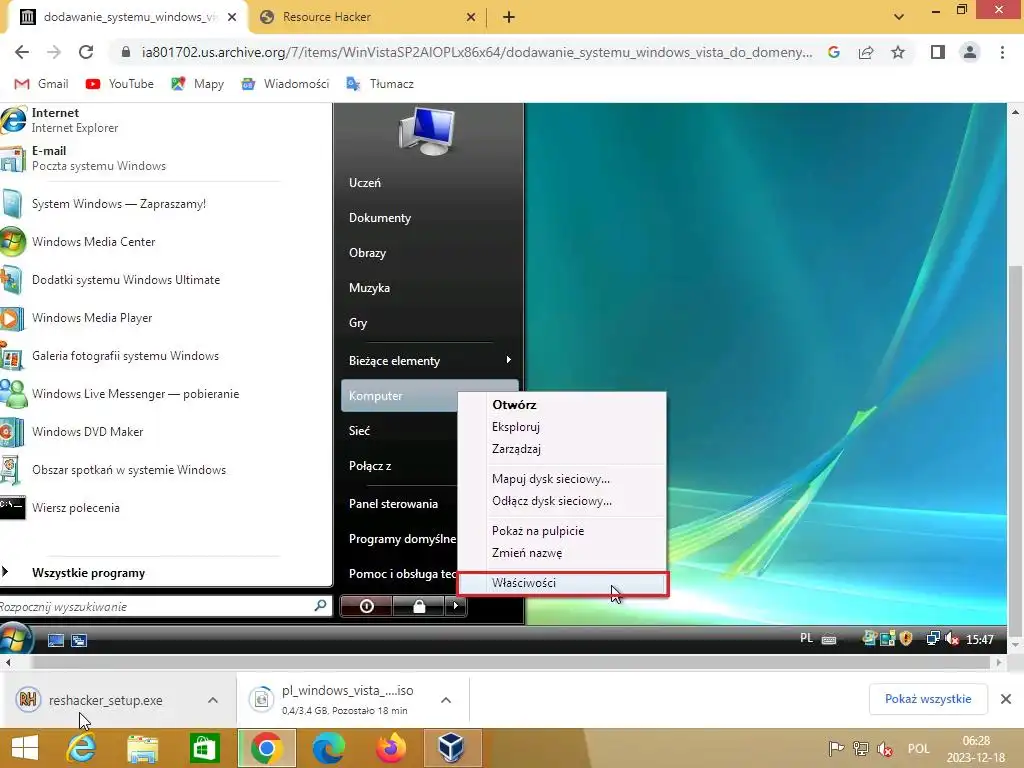Expand reshacker_setup.exe download options
The image size is (1024, 768).
(213, 700)
